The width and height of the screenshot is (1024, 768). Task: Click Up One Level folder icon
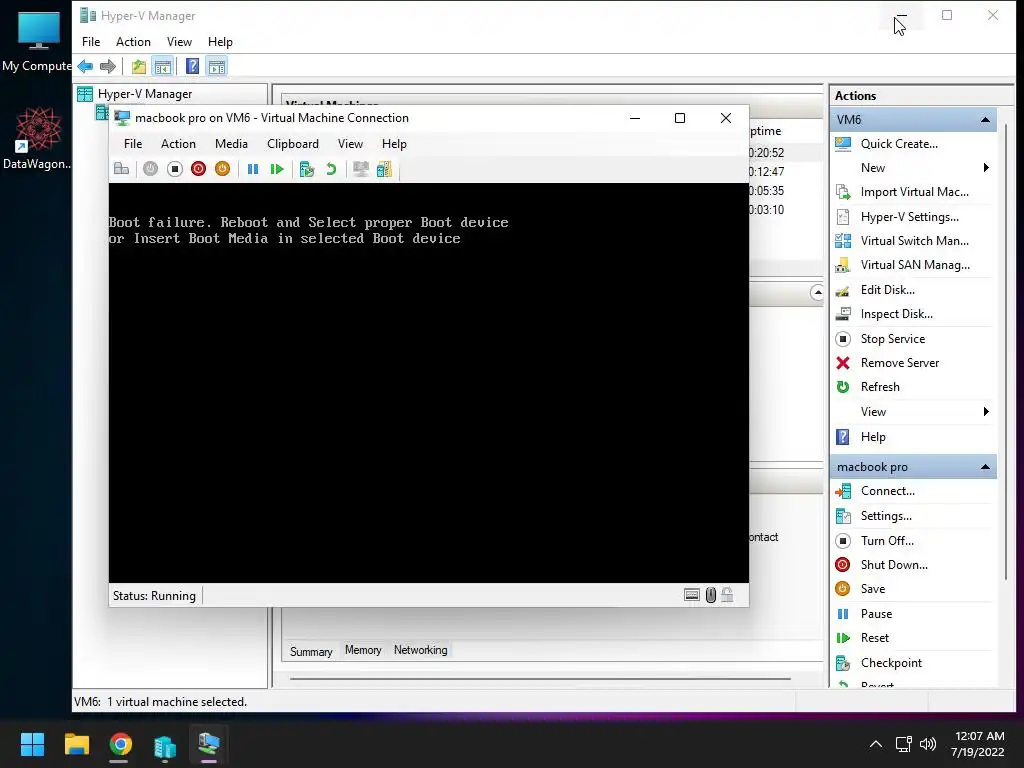point(138,66)
